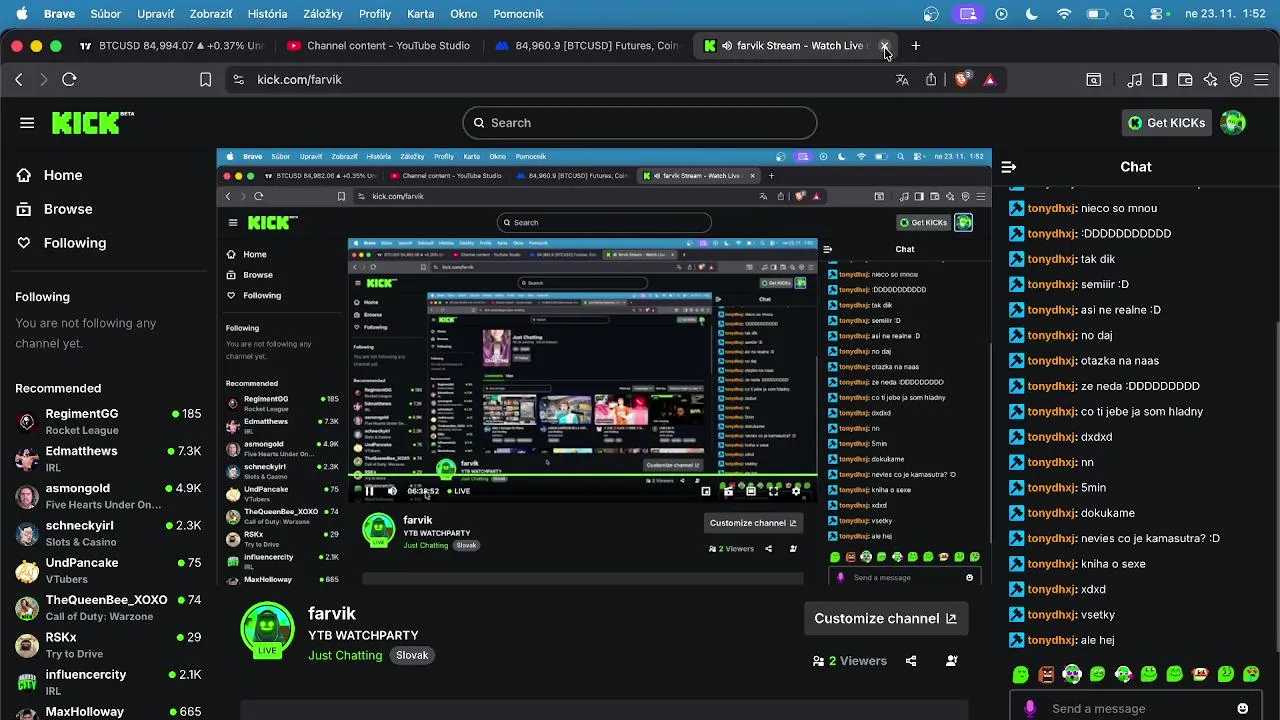Open the Brave Wallet icon
Screen dimensions: 1280x720
click(1185, 80)
